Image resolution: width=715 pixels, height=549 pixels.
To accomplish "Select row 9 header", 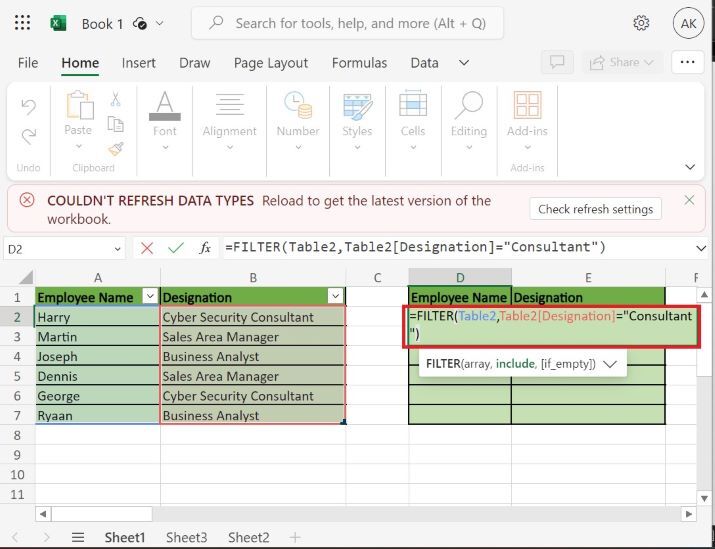I will [x=17, y=455].
